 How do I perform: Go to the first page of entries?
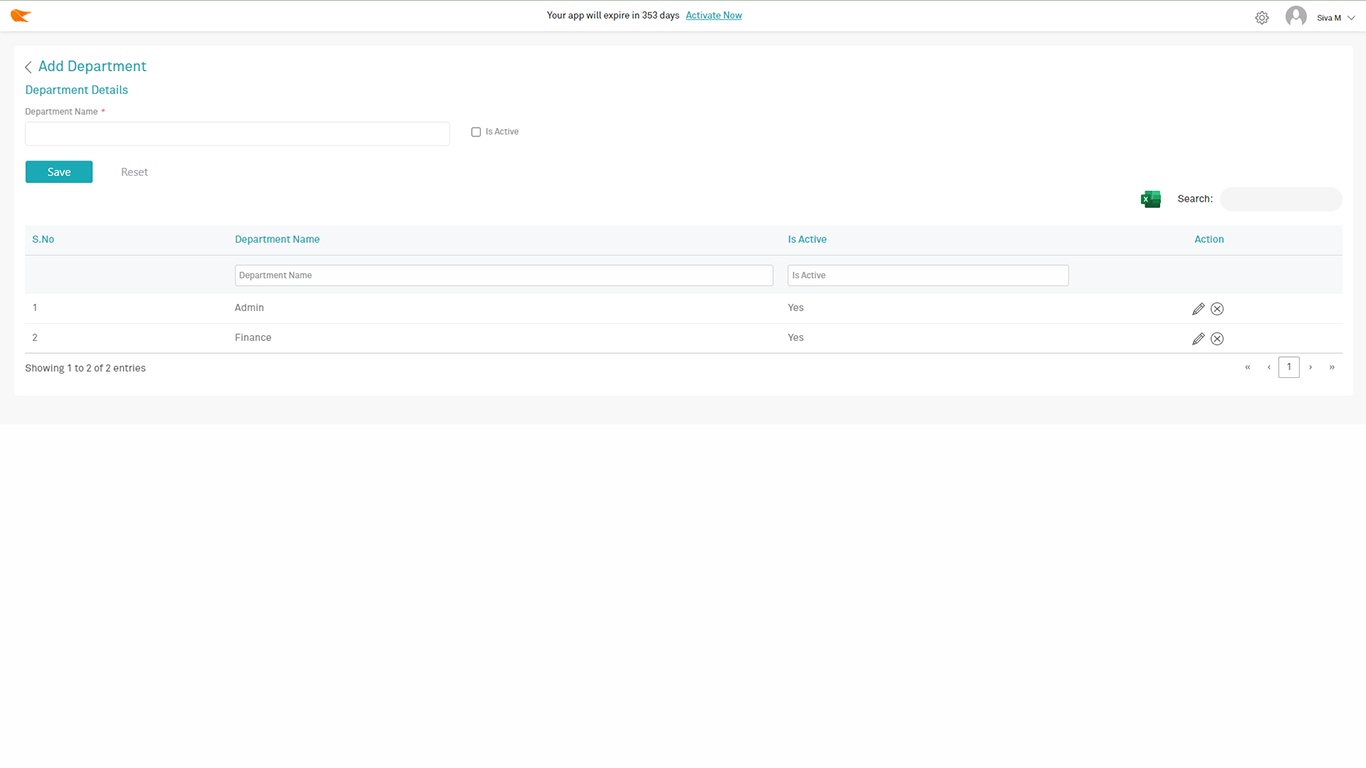[x=1248, y=368]
